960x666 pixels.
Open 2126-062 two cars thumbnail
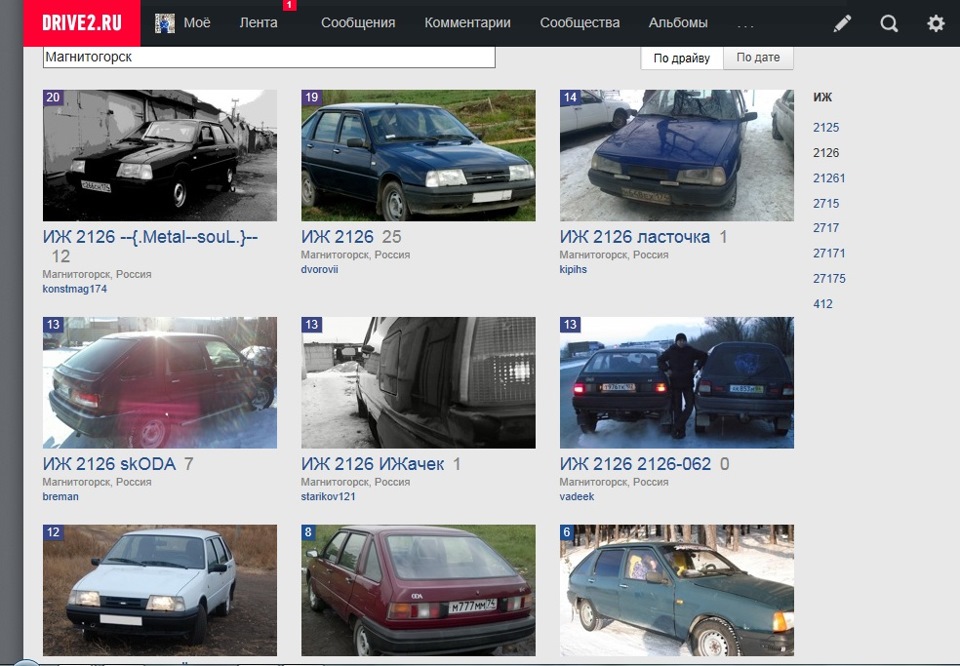pos(677,383)
